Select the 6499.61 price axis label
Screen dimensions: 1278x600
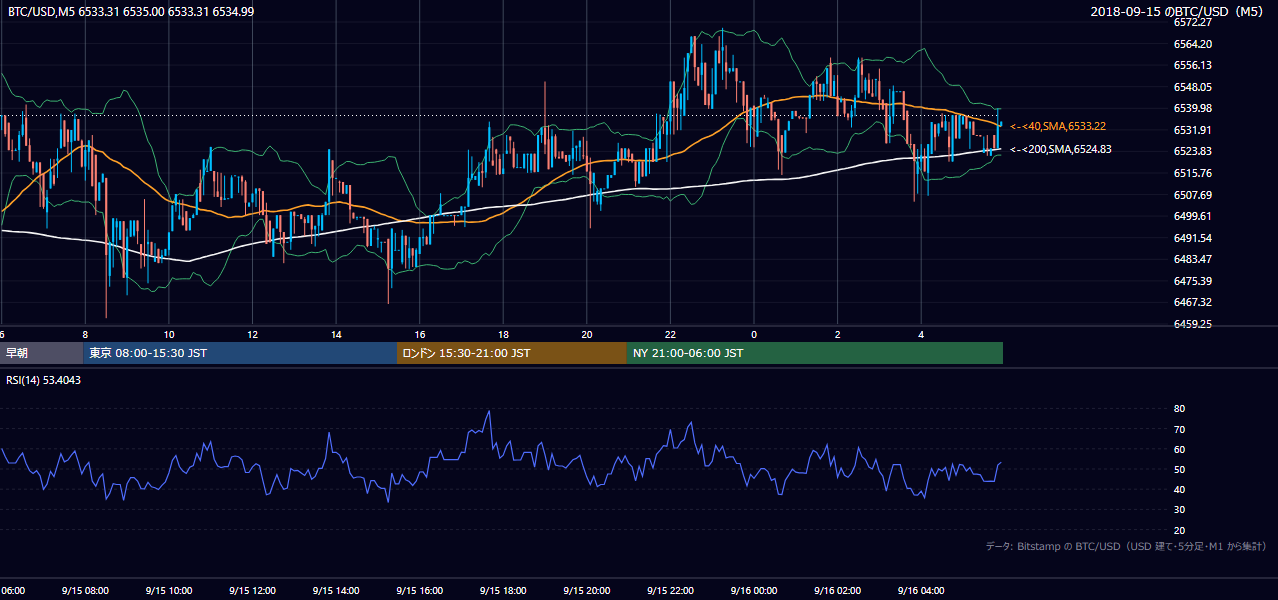click(1193, 216)
